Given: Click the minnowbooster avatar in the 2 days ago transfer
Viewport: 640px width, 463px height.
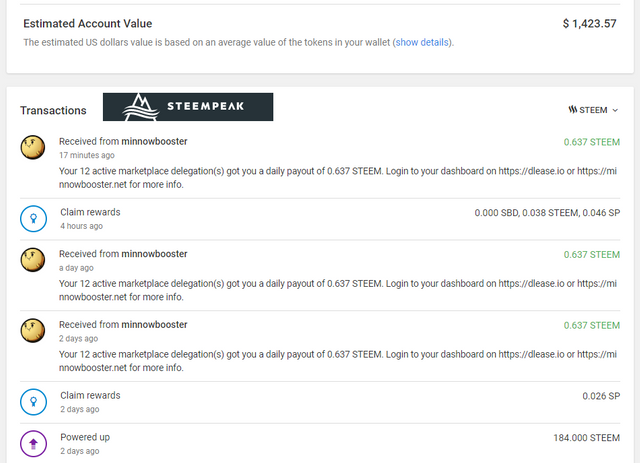Looking at the screenshot, I should coord(33,330).
